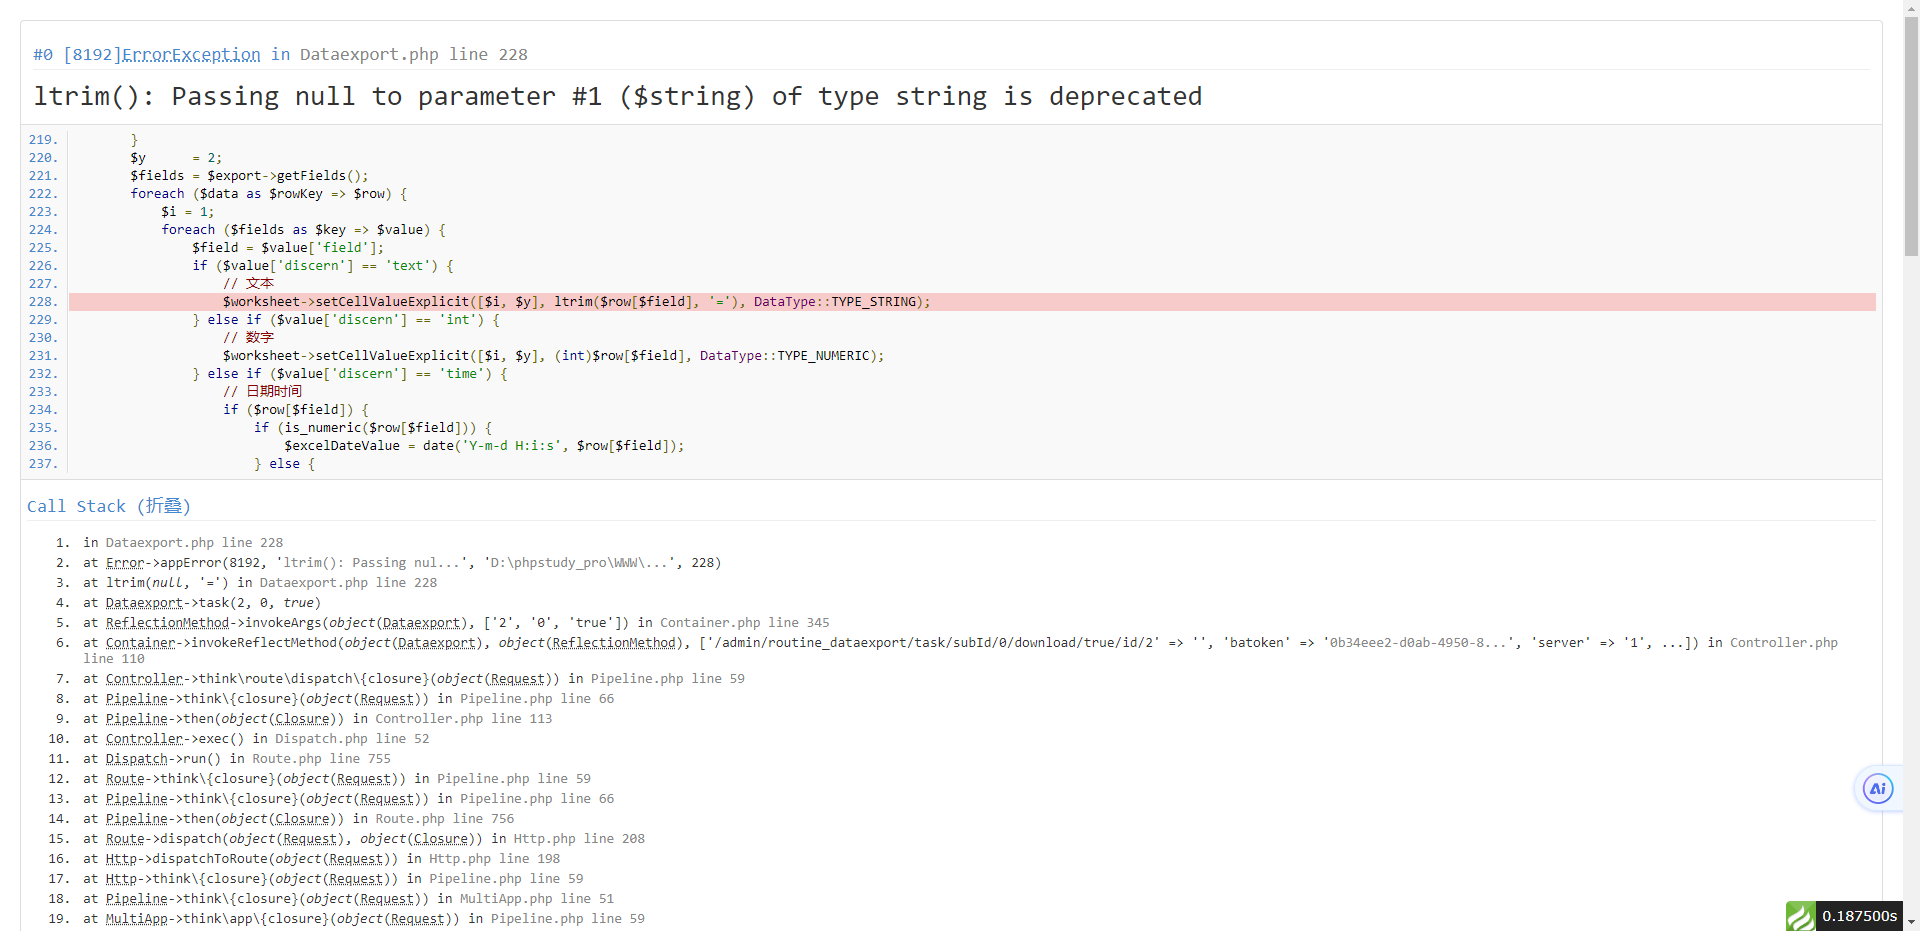Click the highlighted code line 228
Viewport: 1920px width, 931px height.
(x=972, y=302)
